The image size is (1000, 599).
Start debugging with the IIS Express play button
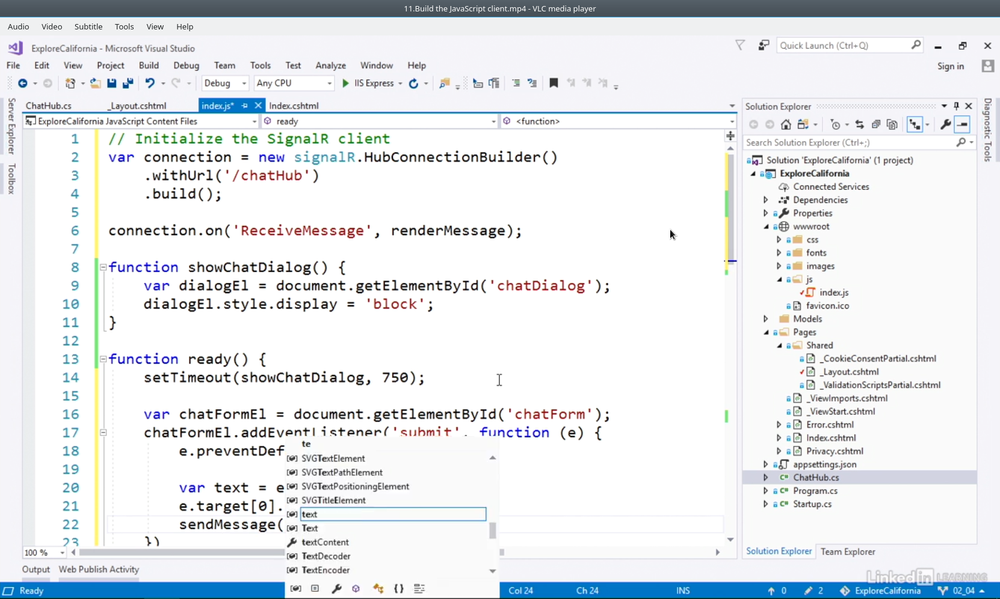click(x=346, y=84)
